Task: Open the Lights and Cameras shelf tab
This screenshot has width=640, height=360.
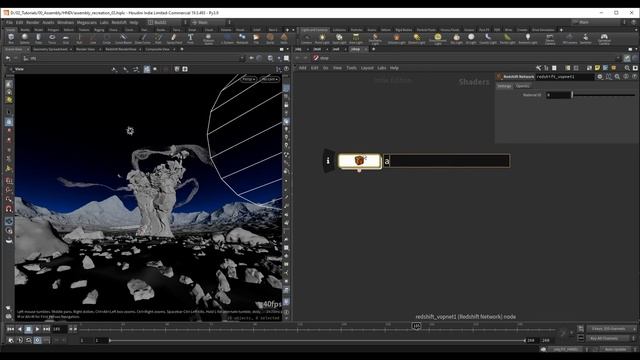Action: (x=314, y=30)
